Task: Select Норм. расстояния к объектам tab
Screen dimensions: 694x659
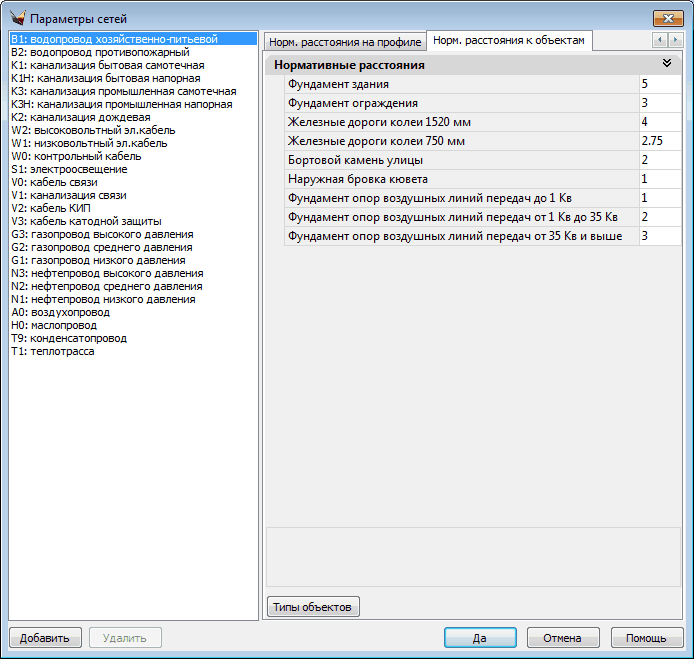Action: click(x=508, y=40)
